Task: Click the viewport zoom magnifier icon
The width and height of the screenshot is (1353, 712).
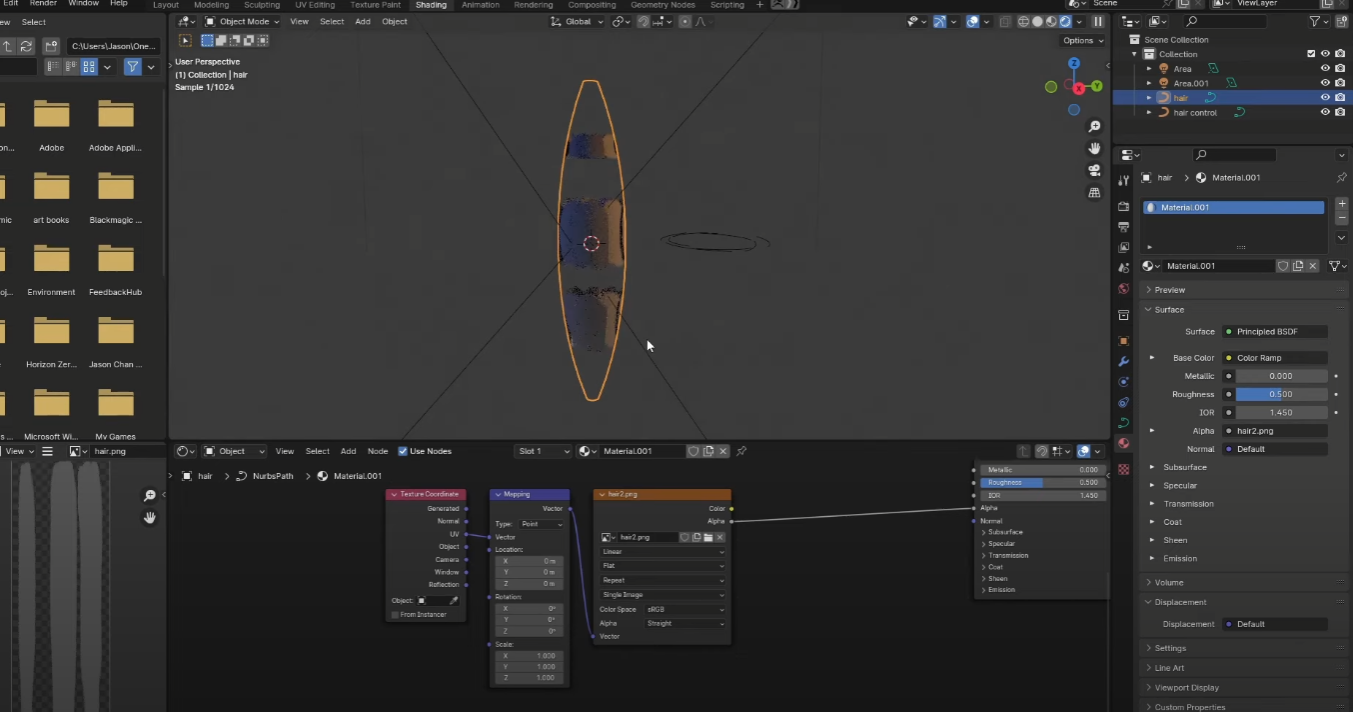Action: click(x=1095, y=127)
